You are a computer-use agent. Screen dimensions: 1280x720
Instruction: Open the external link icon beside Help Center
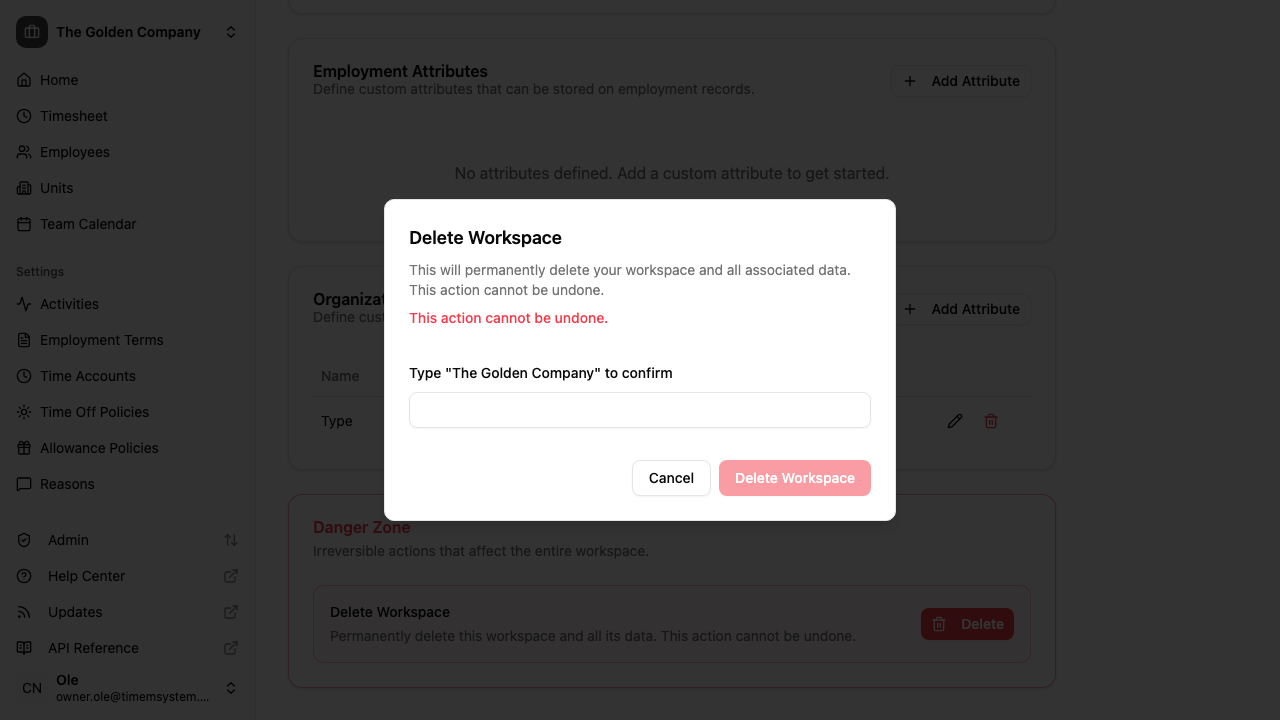[x=231, y=576]
